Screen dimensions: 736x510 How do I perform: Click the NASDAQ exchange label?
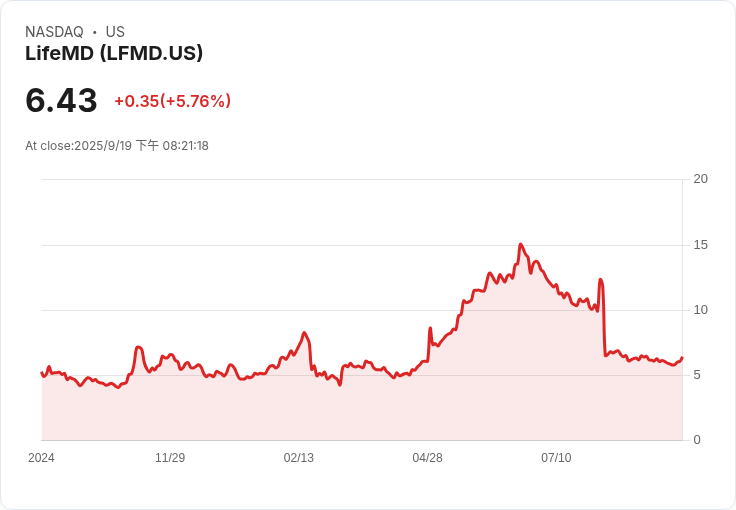point(54,32)
